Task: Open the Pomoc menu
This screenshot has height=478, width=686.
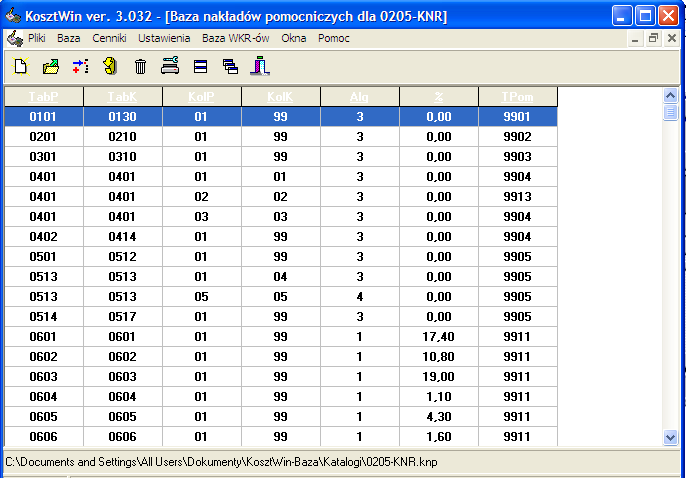Action: tap(334, 38)
